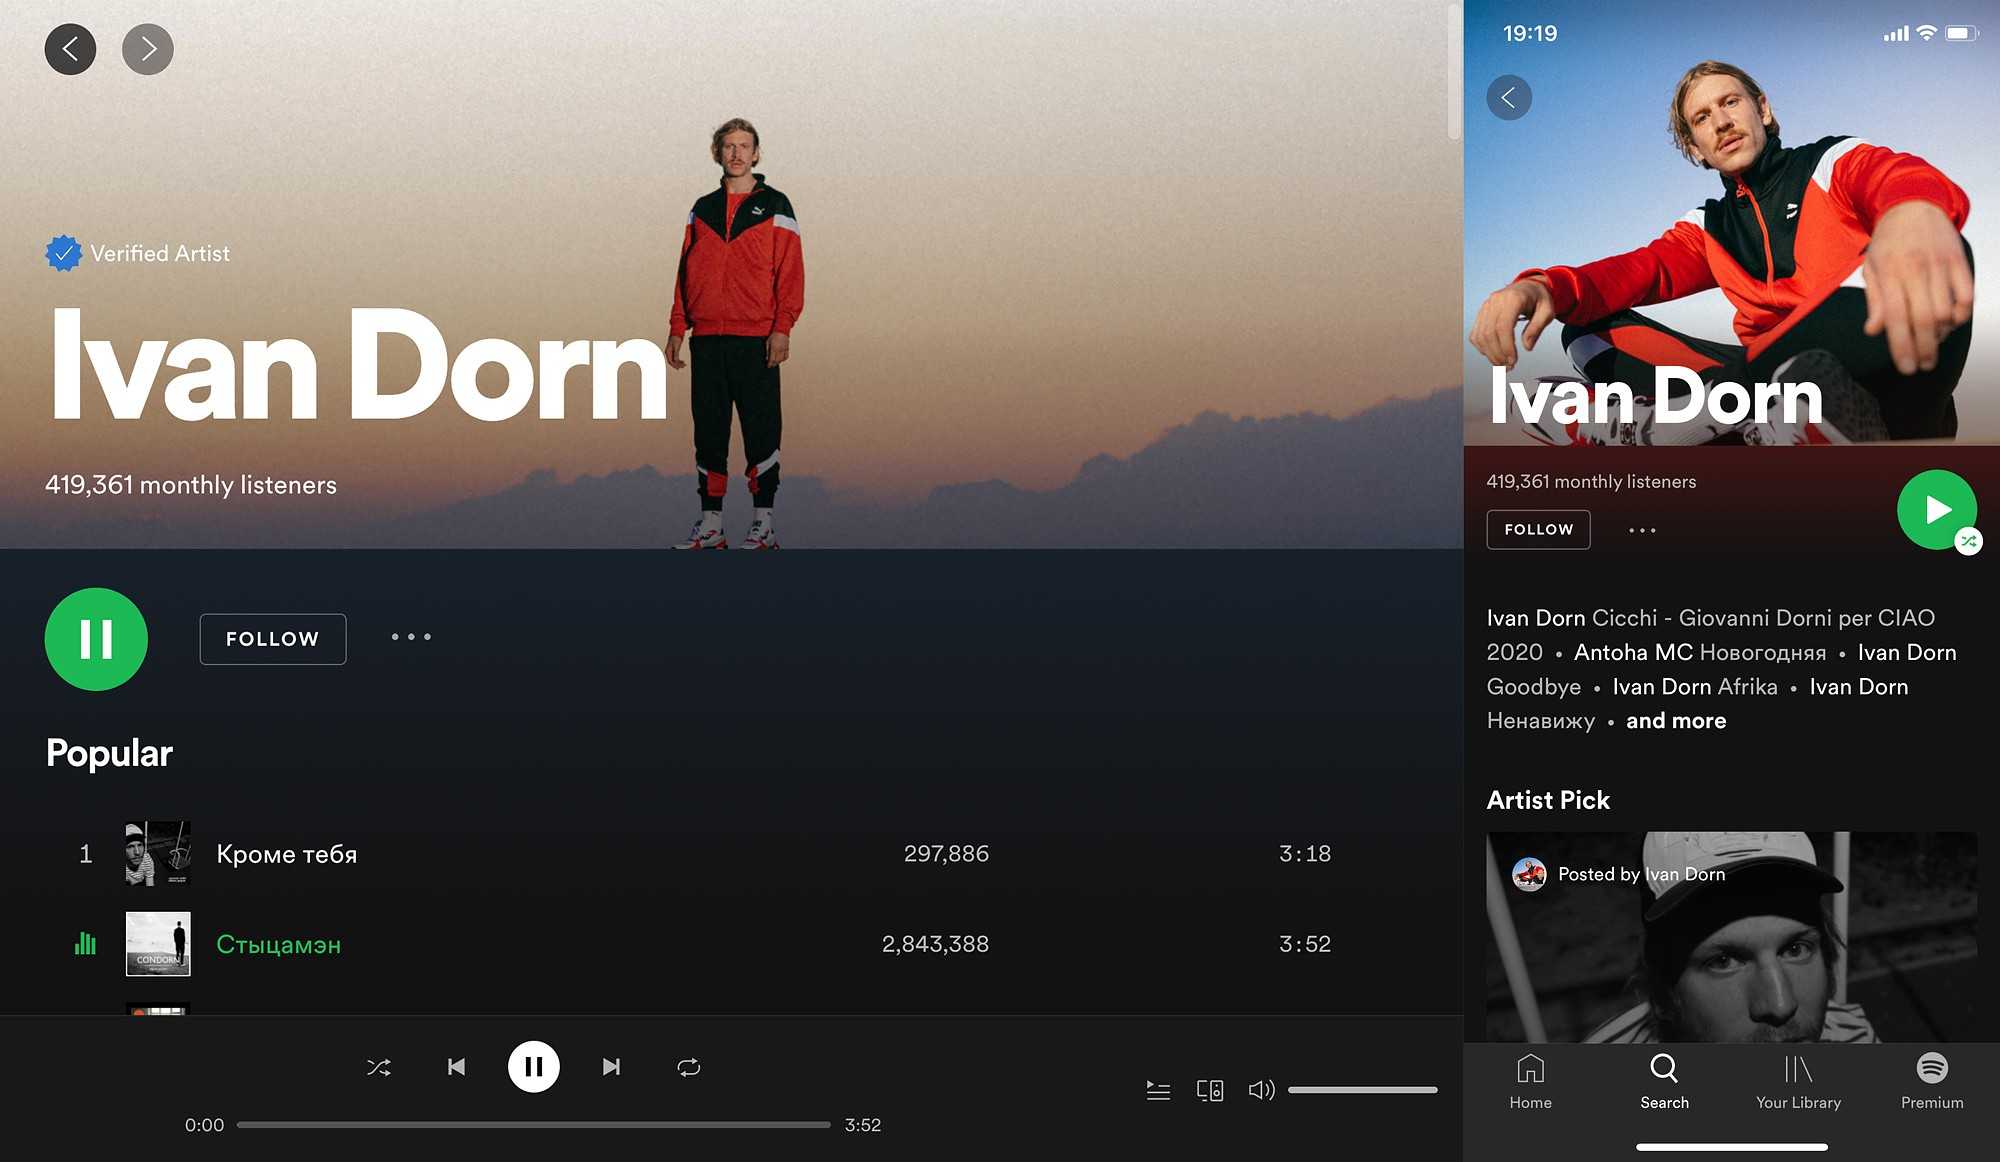Open mobile more options three dots
This screenshot has height=1162, width=2000.
[1642, 530]
